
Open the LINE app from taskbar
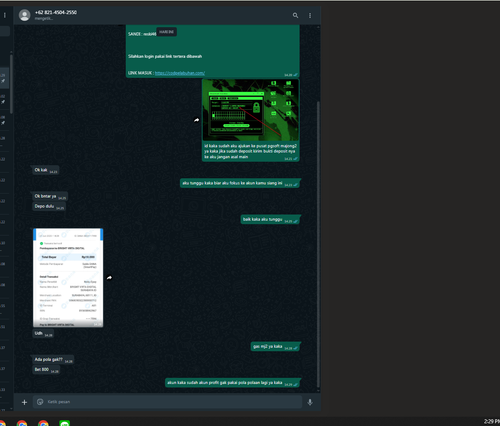tap(65, 423)
